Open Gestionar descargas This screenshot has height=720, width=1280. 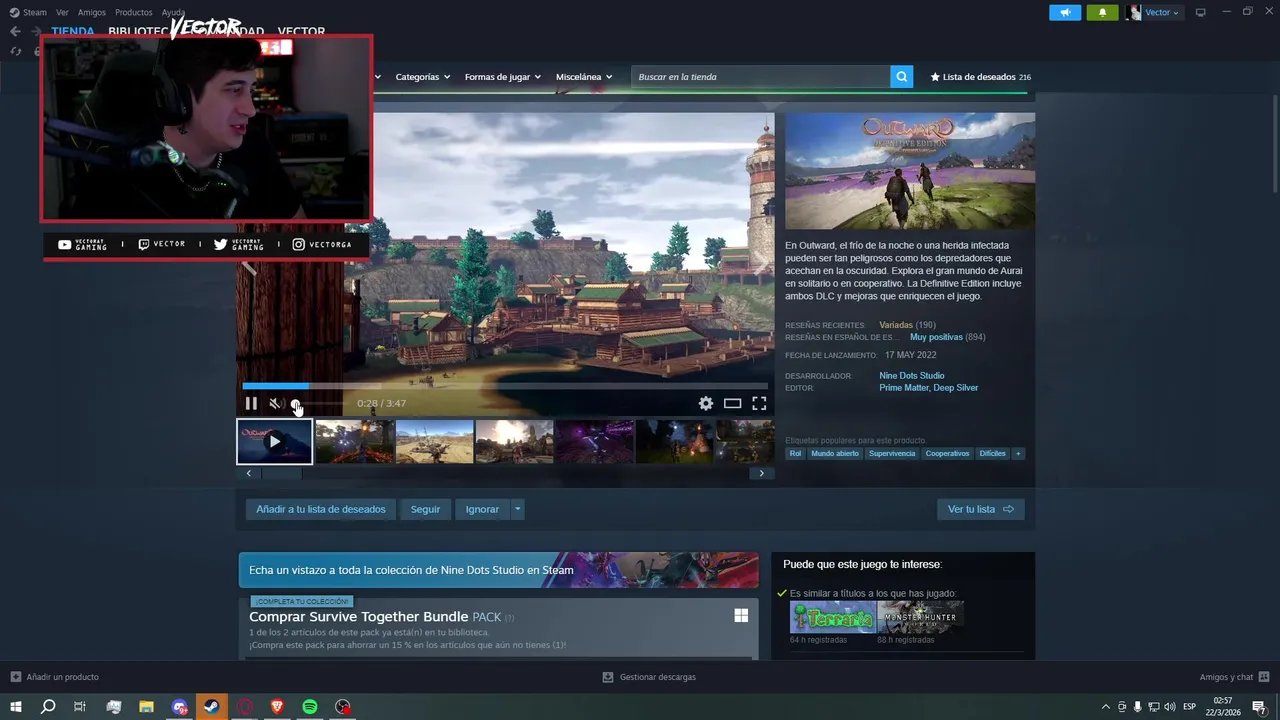(649, 677)
